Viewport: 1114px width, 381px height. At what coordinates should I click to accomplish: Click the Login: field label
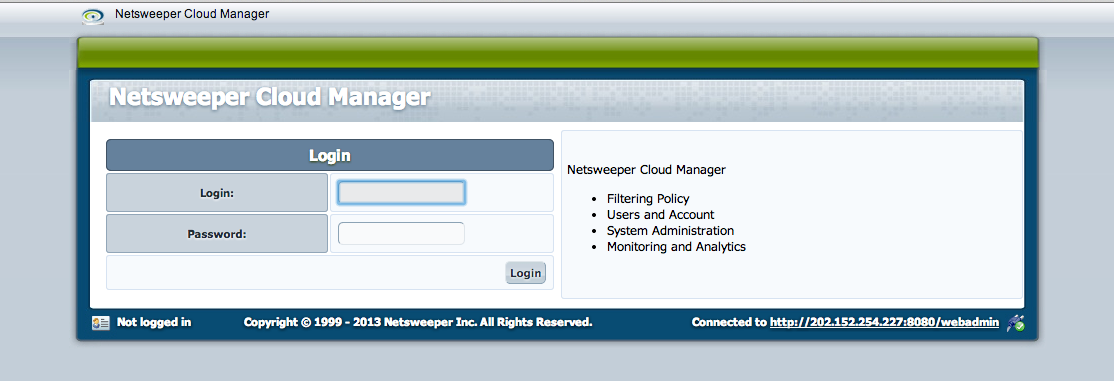(x=217, y=193)
